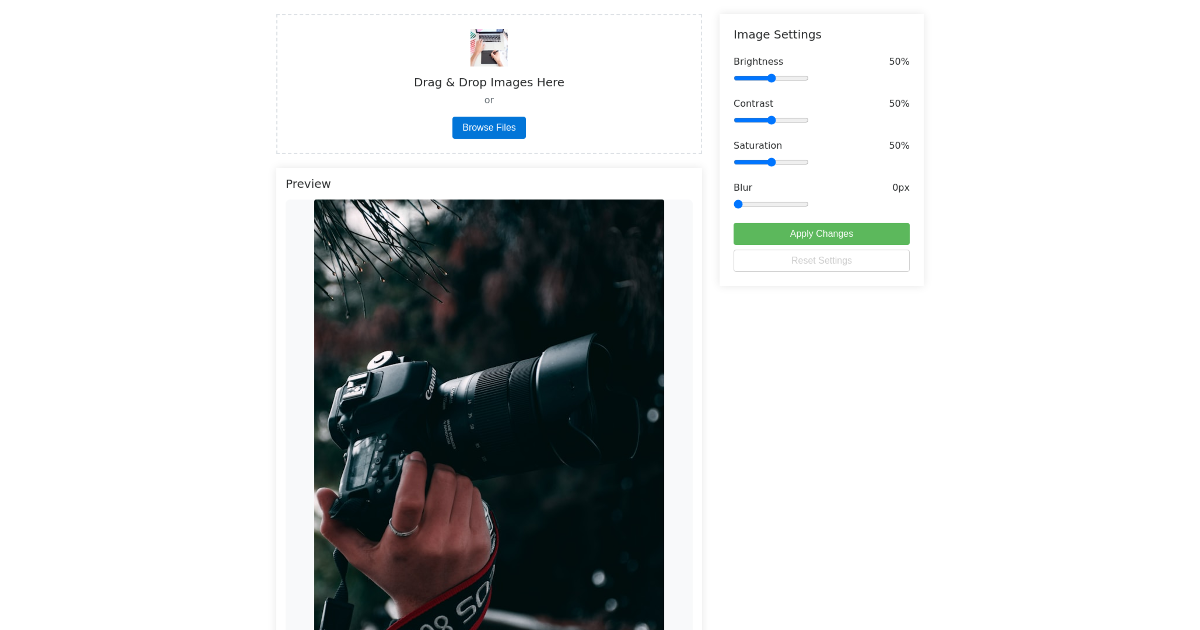Click the Reset Settings button

point(821,259)
